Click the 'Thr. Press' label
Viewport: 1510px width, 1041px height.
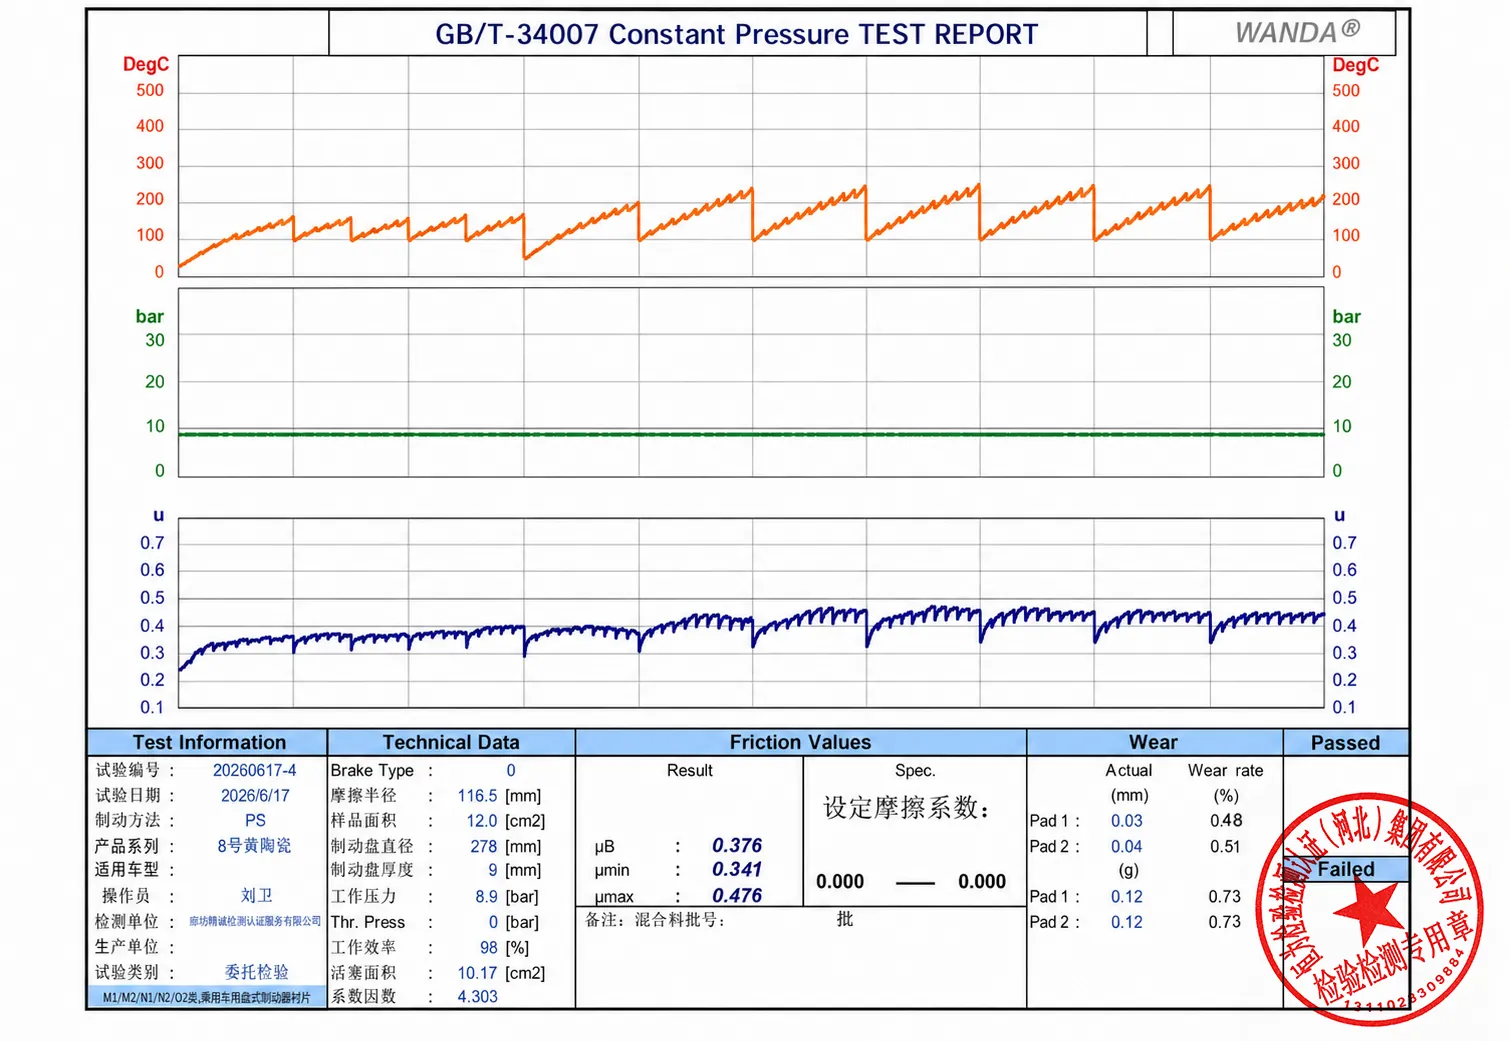pyautogui.click(x=368, y=922)
